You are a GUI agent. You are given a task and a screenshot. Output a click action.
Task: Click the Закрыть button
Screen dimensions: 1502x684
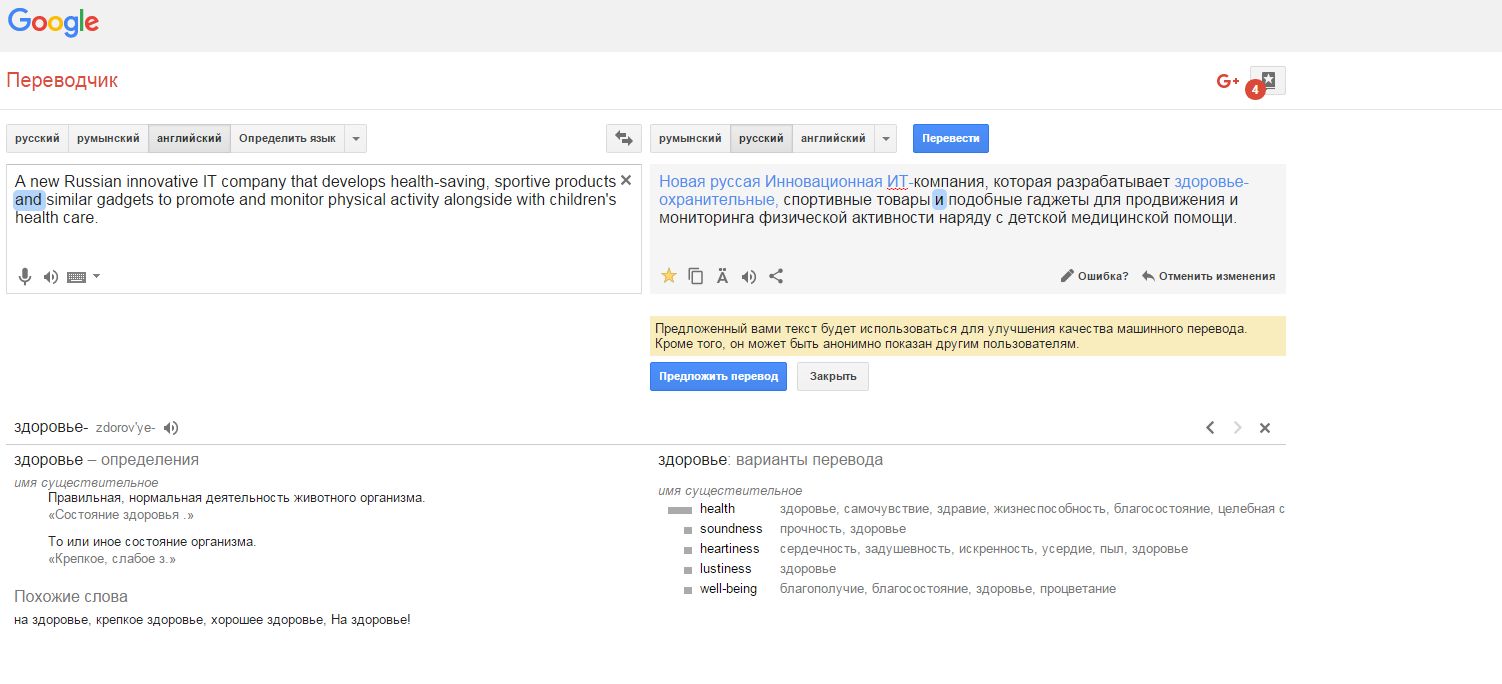point(832,377)
